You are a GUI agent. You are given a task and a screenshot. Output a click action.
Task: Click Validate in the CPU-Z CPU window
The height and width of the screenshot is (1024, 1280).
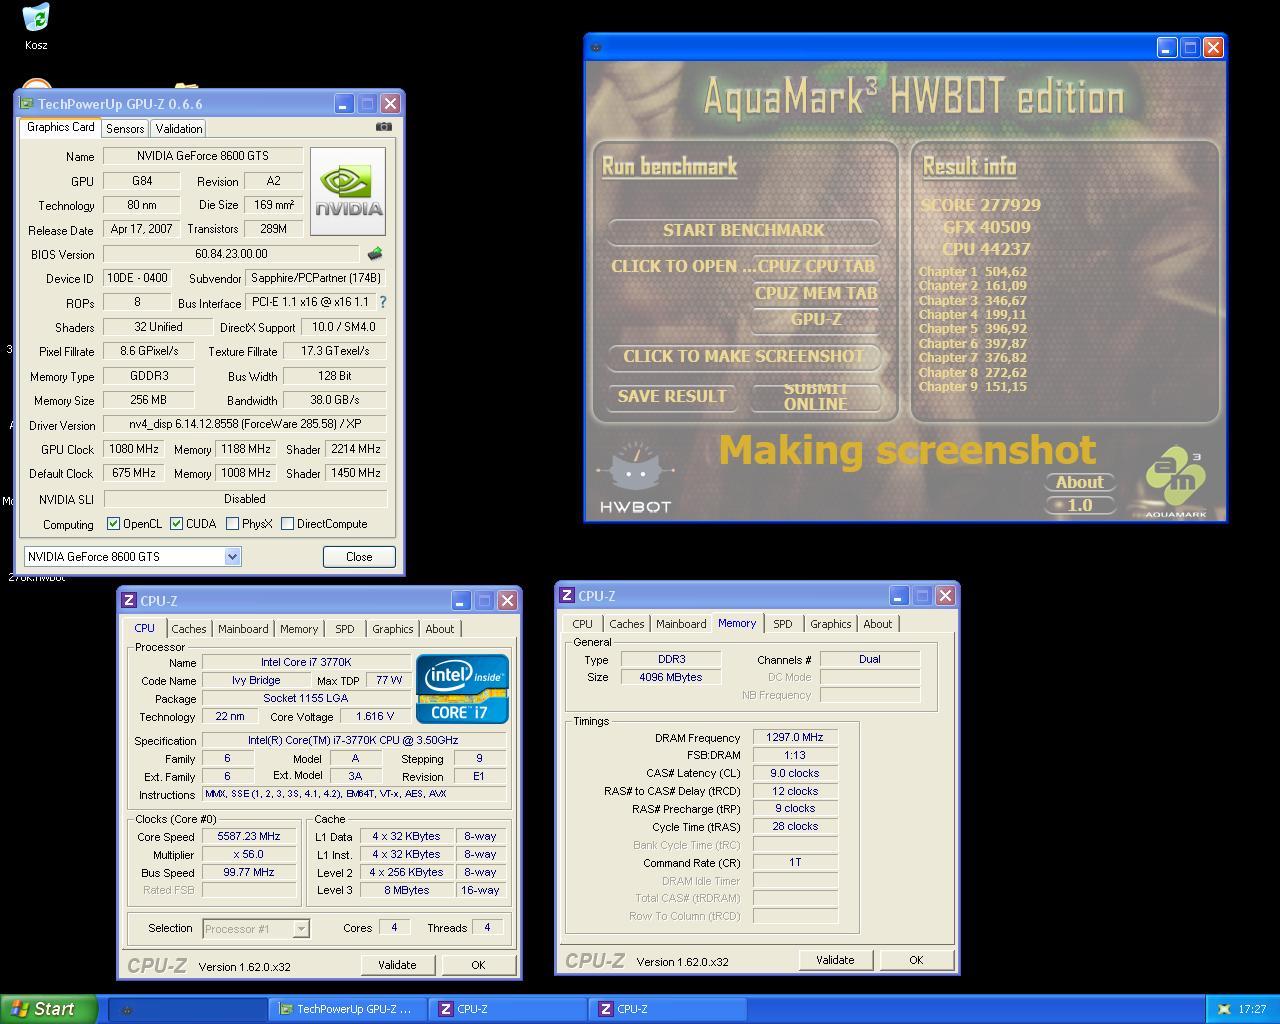click(x=397, y=965)
